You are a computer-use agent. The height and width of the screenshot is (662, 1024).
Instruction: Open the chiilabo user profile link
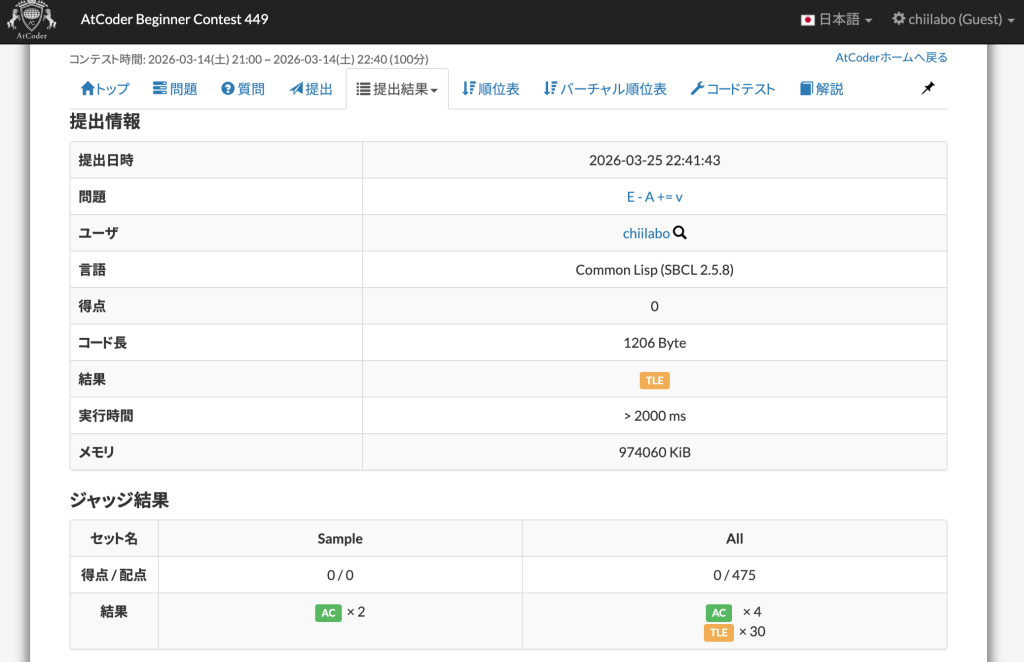click(646, 233)
